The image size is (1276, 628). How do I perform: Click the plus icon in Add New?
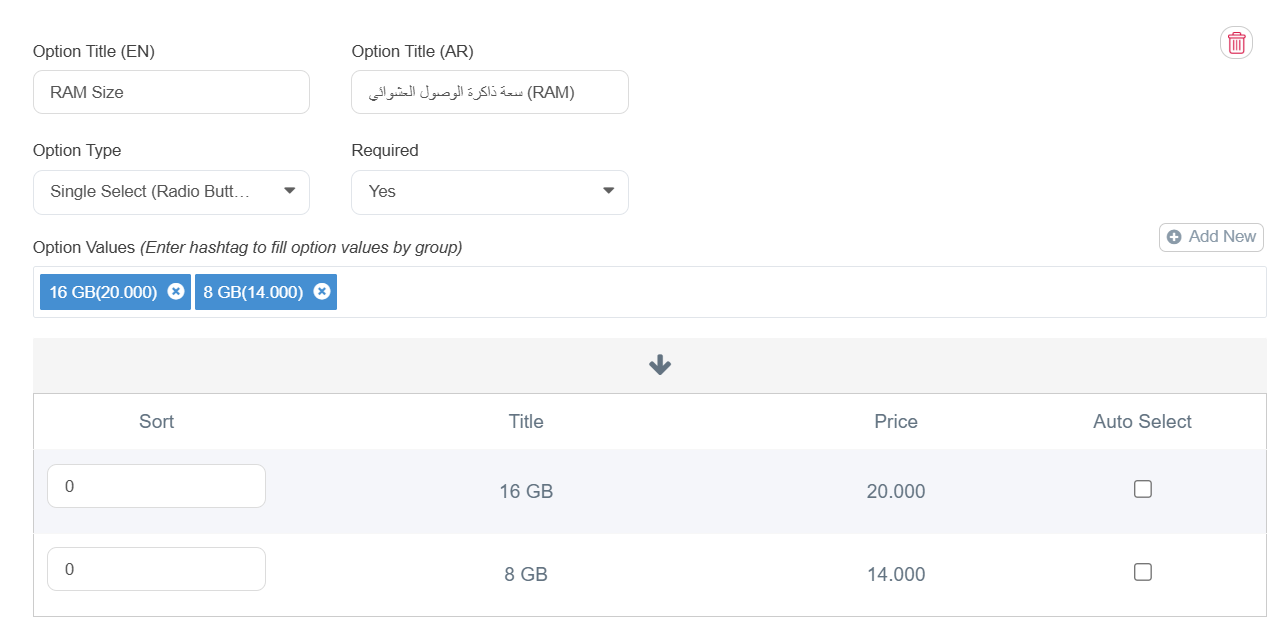click(x=1174, y=237)
